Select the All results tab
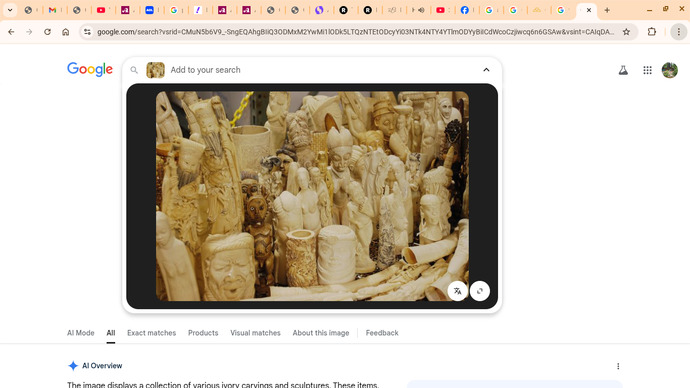The height and width of the screenshot is (388, 690). coord(110,333)
